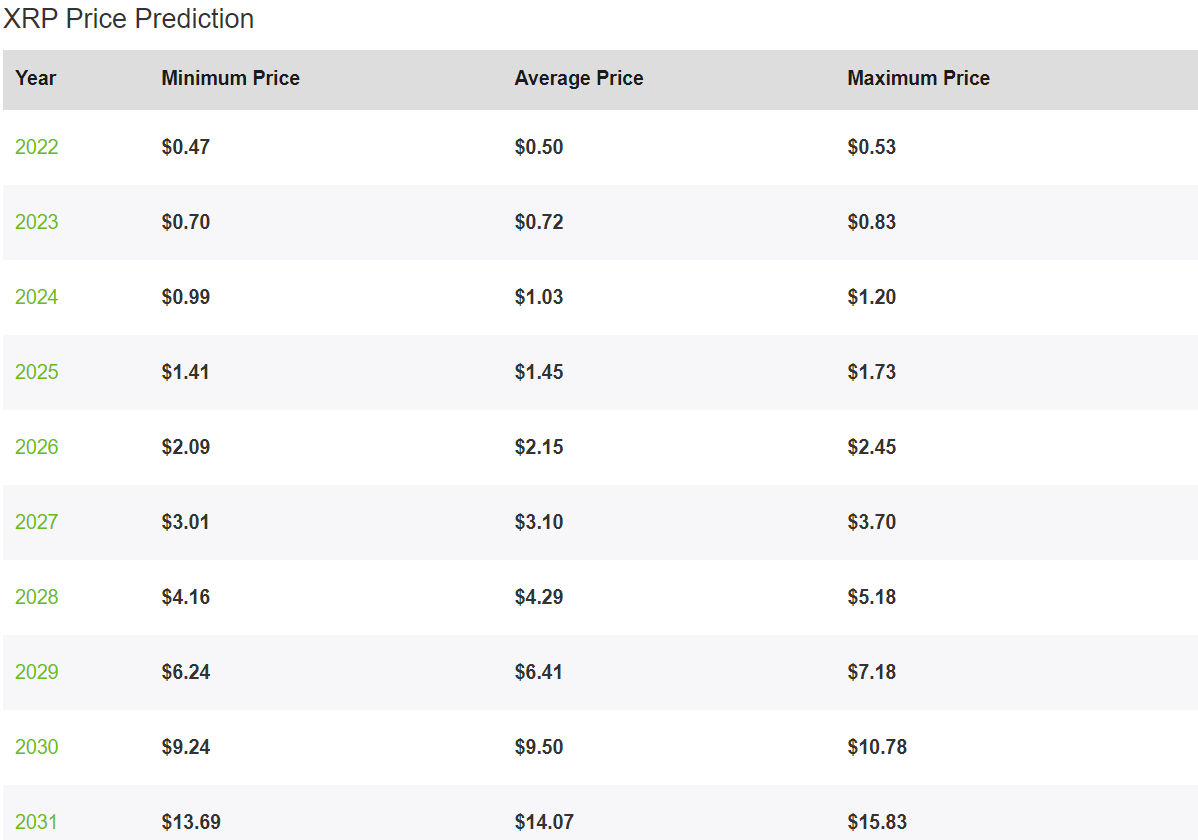Open the 2026 year link
1198x840 pixels.
click(x=37, y=447)
